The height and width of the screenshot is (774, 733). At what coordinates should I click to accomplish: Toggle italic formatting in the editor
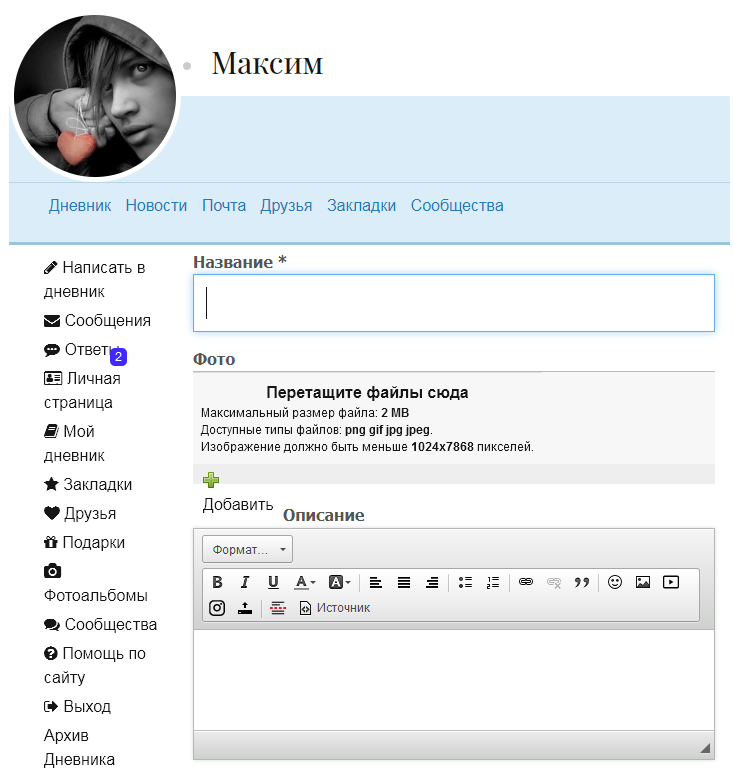point(245,582)
